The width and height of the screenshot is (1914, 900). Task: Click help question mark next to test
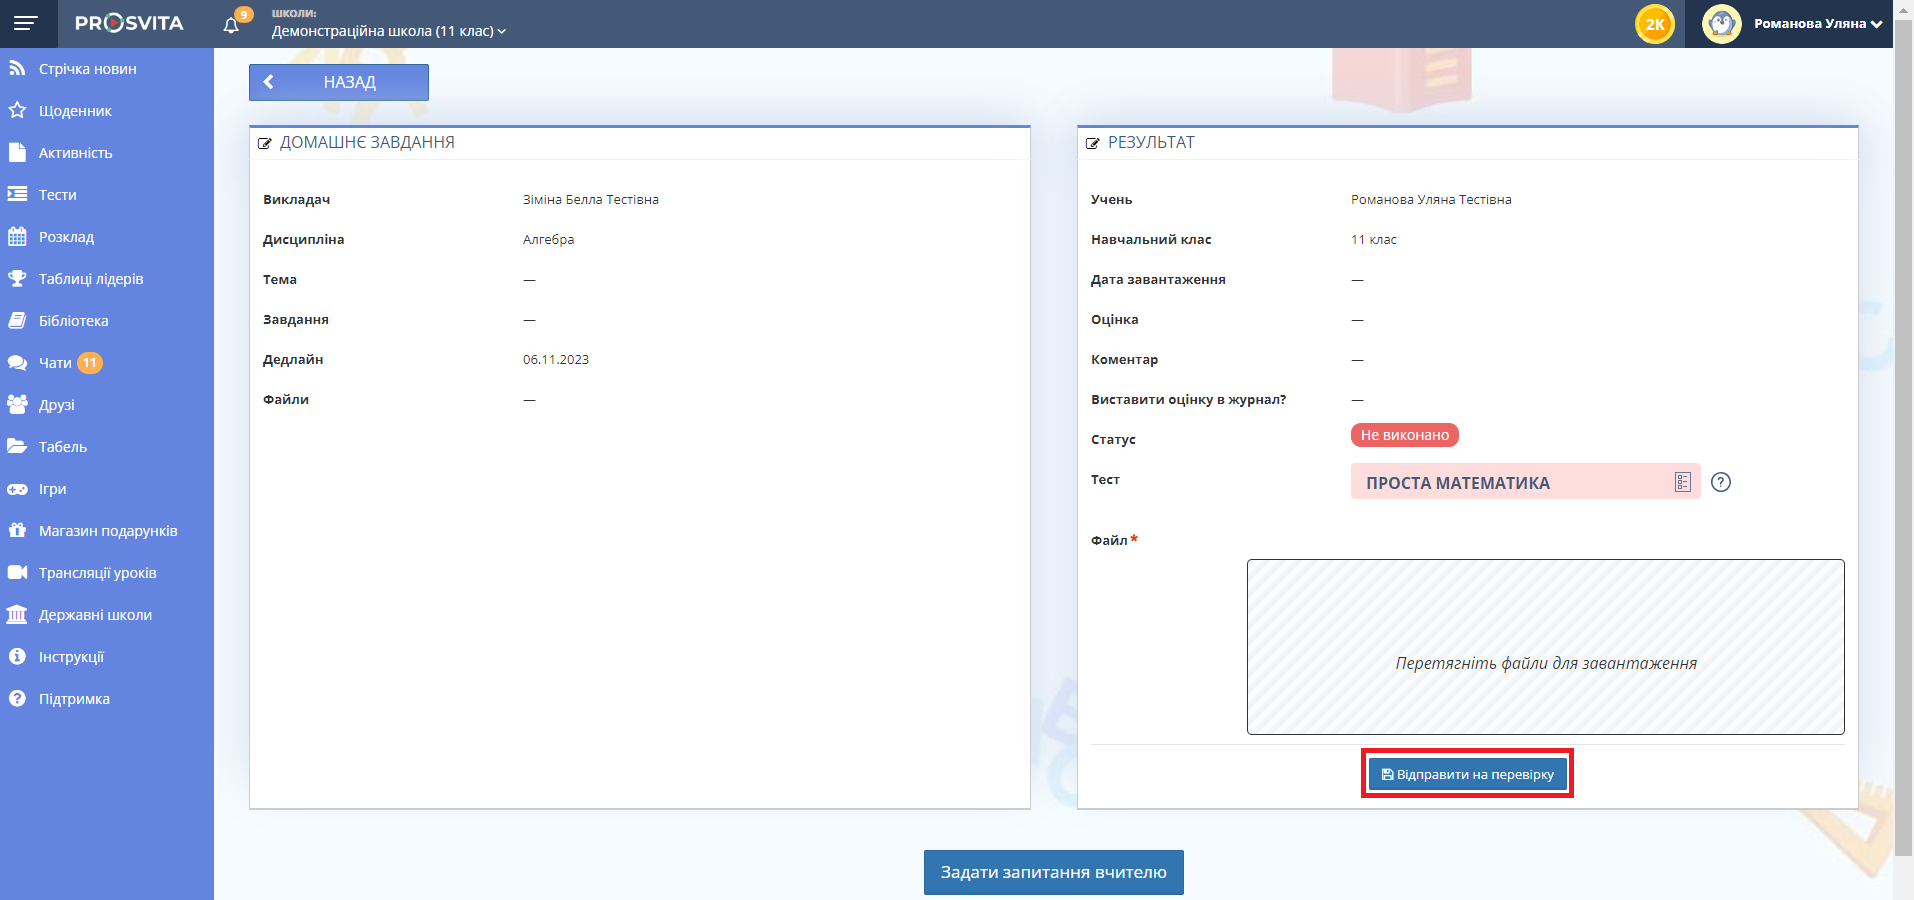[x=1720, y=482]
